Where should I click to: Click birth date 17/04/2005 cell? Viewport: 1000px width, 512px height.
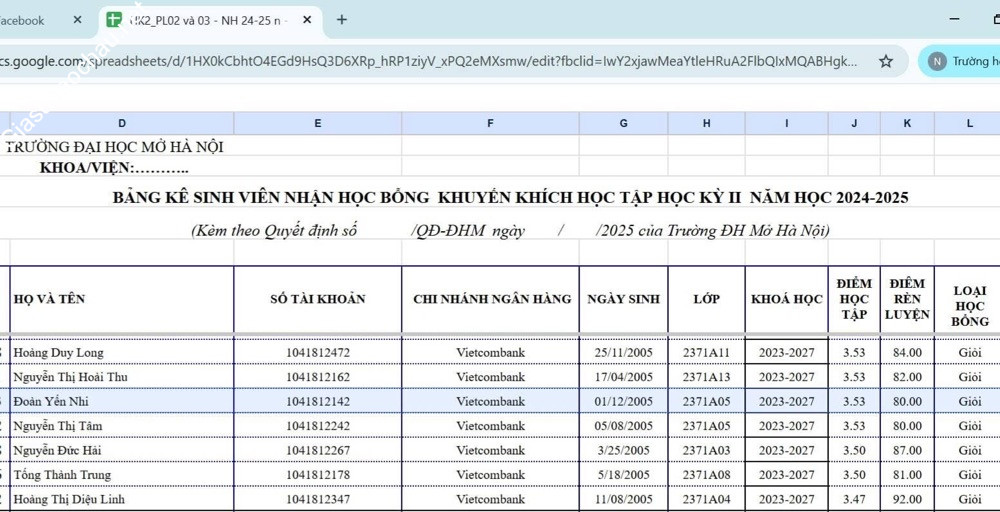(x=623, y=377)
